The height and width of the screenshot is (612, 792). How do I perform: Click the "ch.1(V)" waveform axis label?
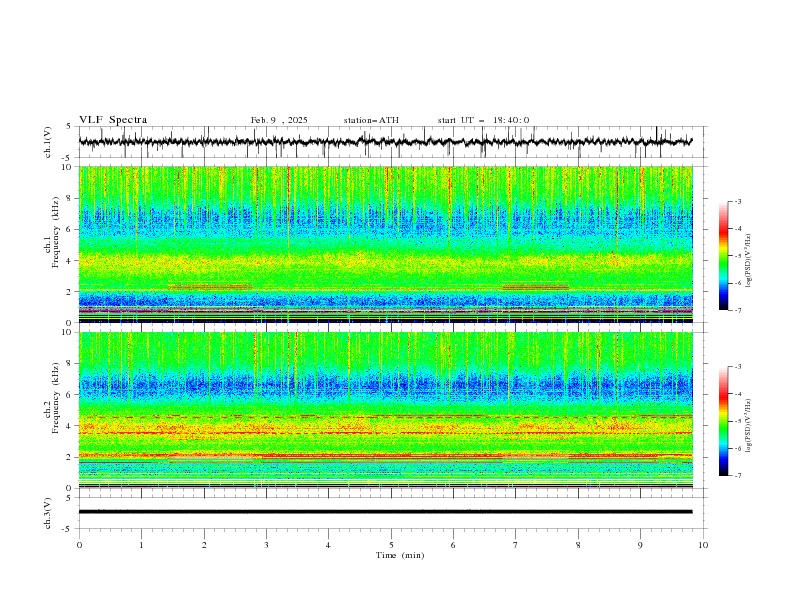48,142
